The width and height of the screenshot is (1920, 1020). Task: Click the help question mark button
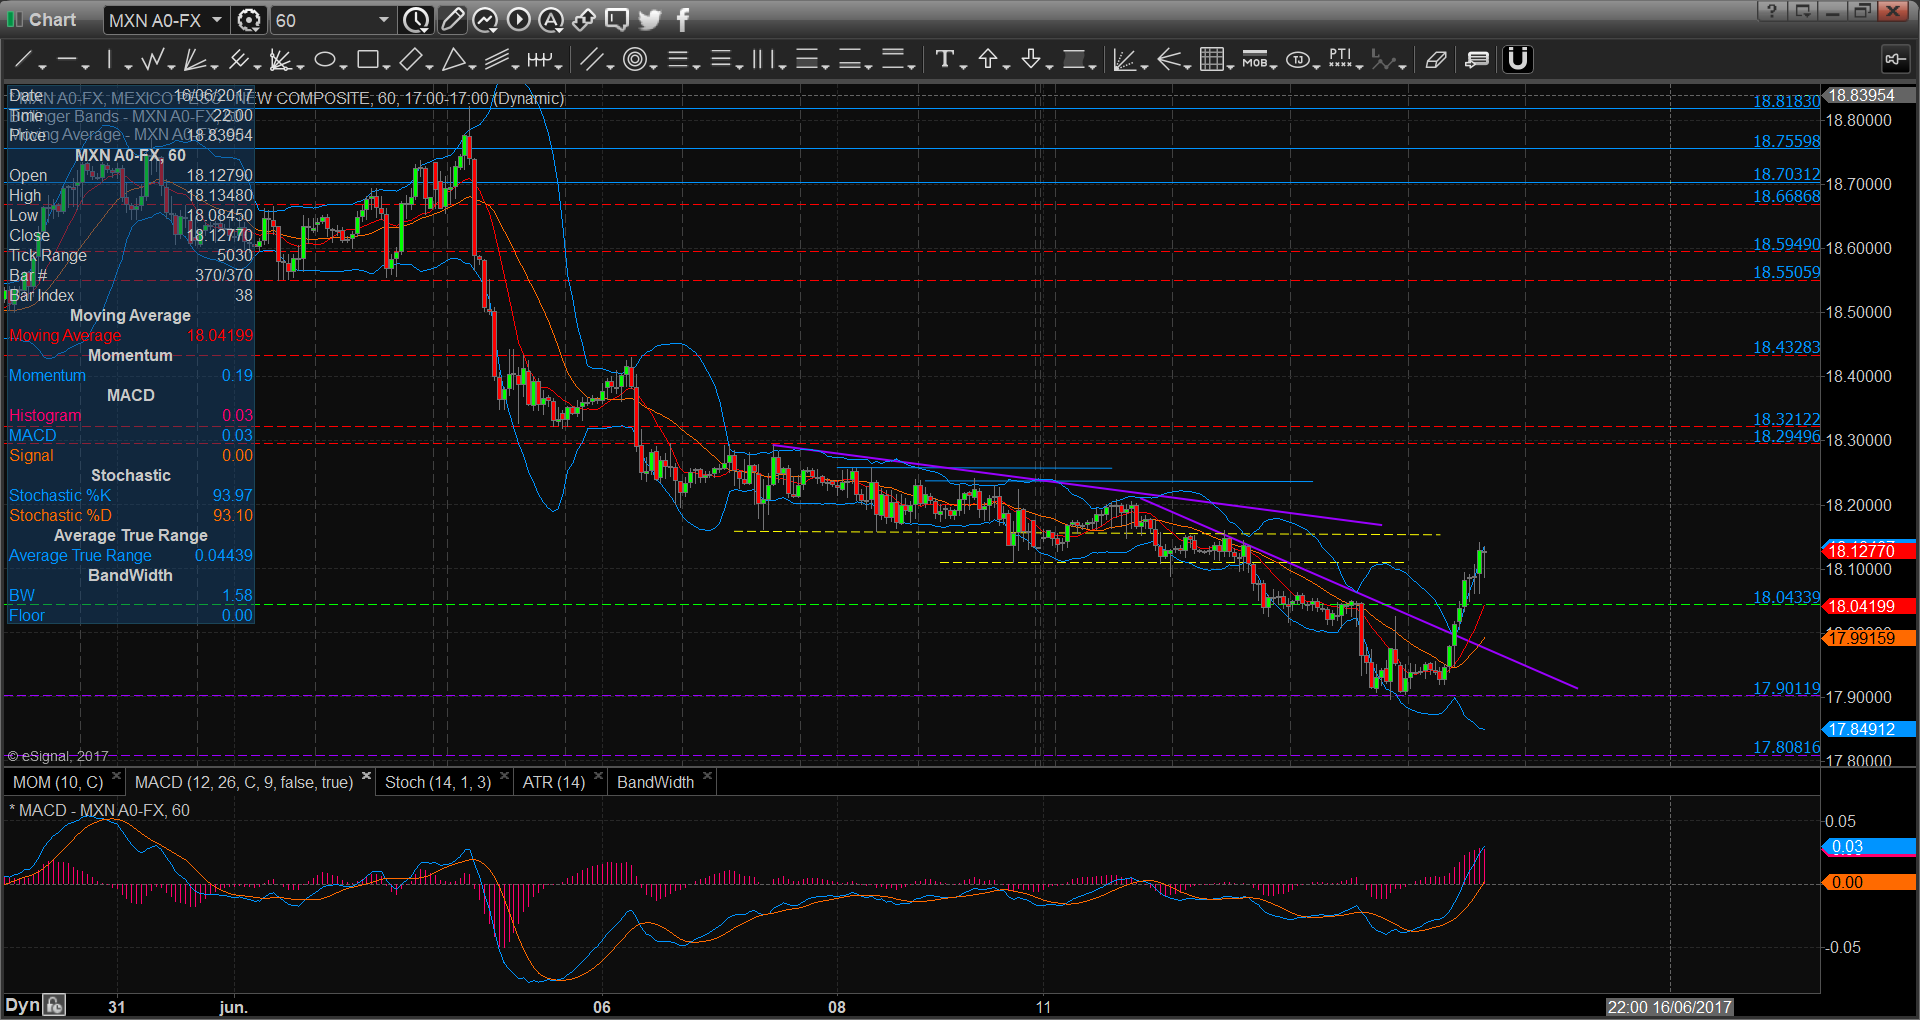1772,11
